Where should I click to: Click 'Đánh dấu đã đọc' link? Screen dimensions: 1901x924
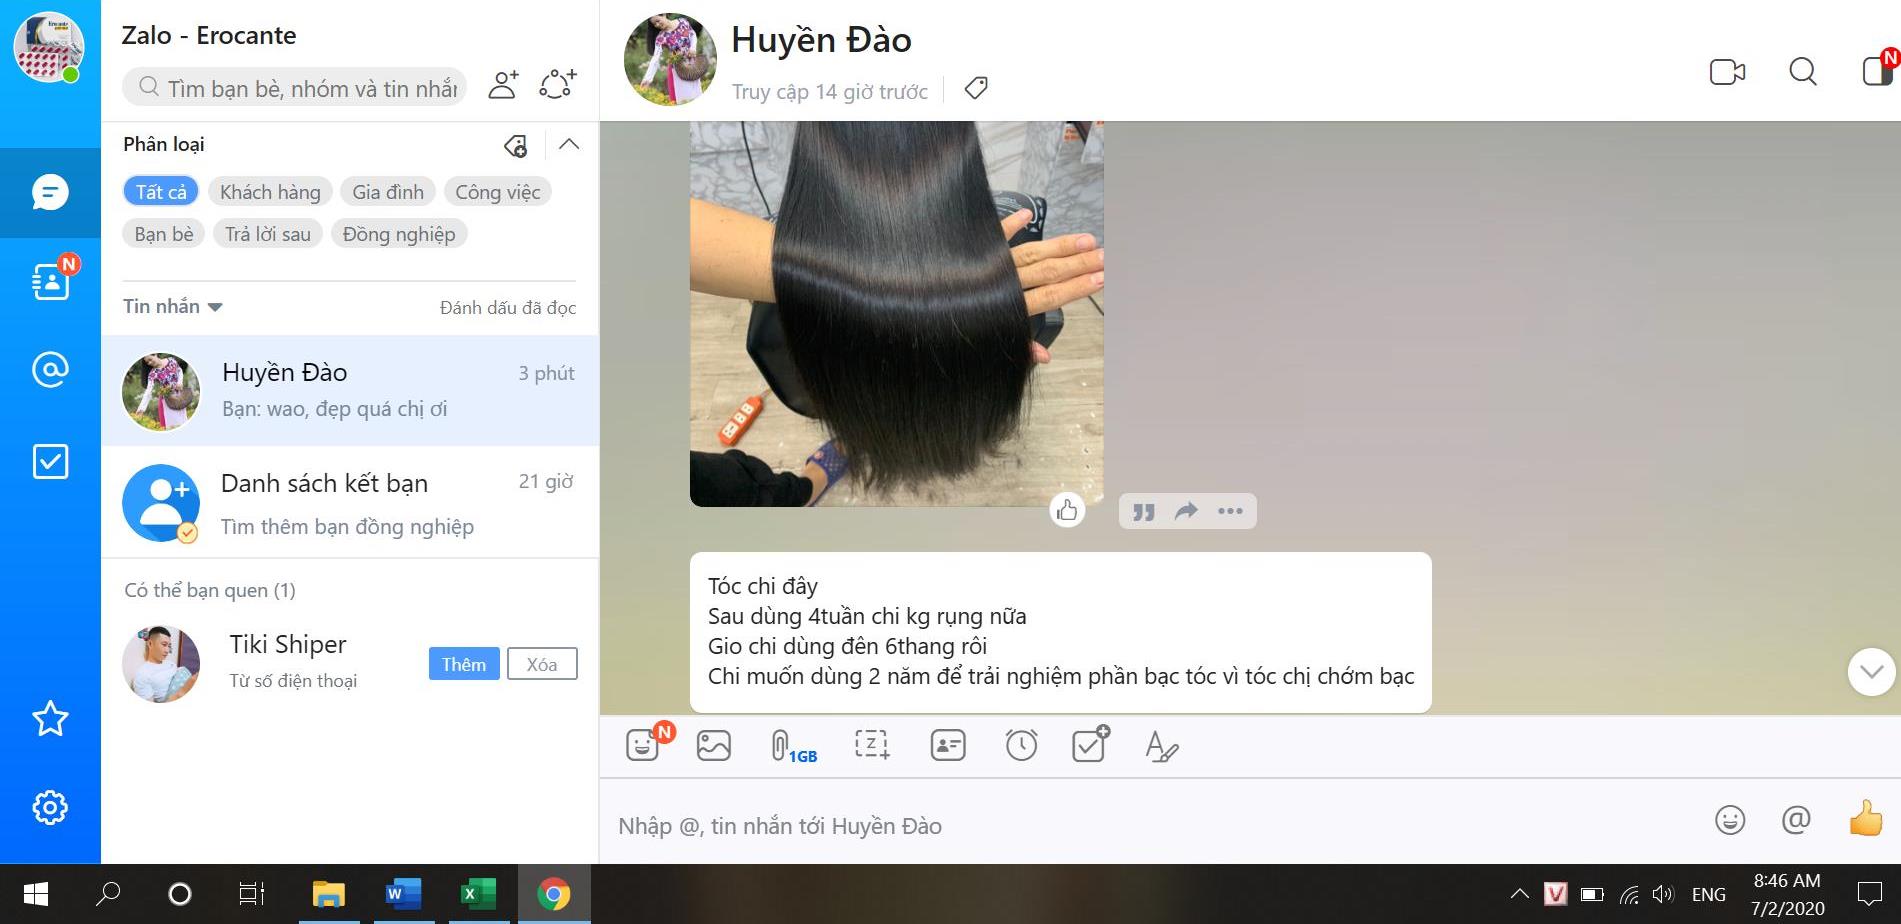[x=507, y=308]
